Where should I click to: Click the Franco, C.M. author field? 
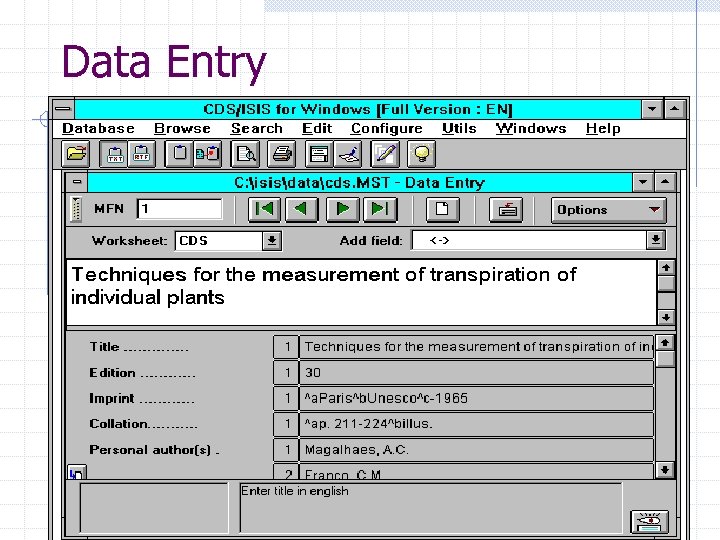coord(476,472)
